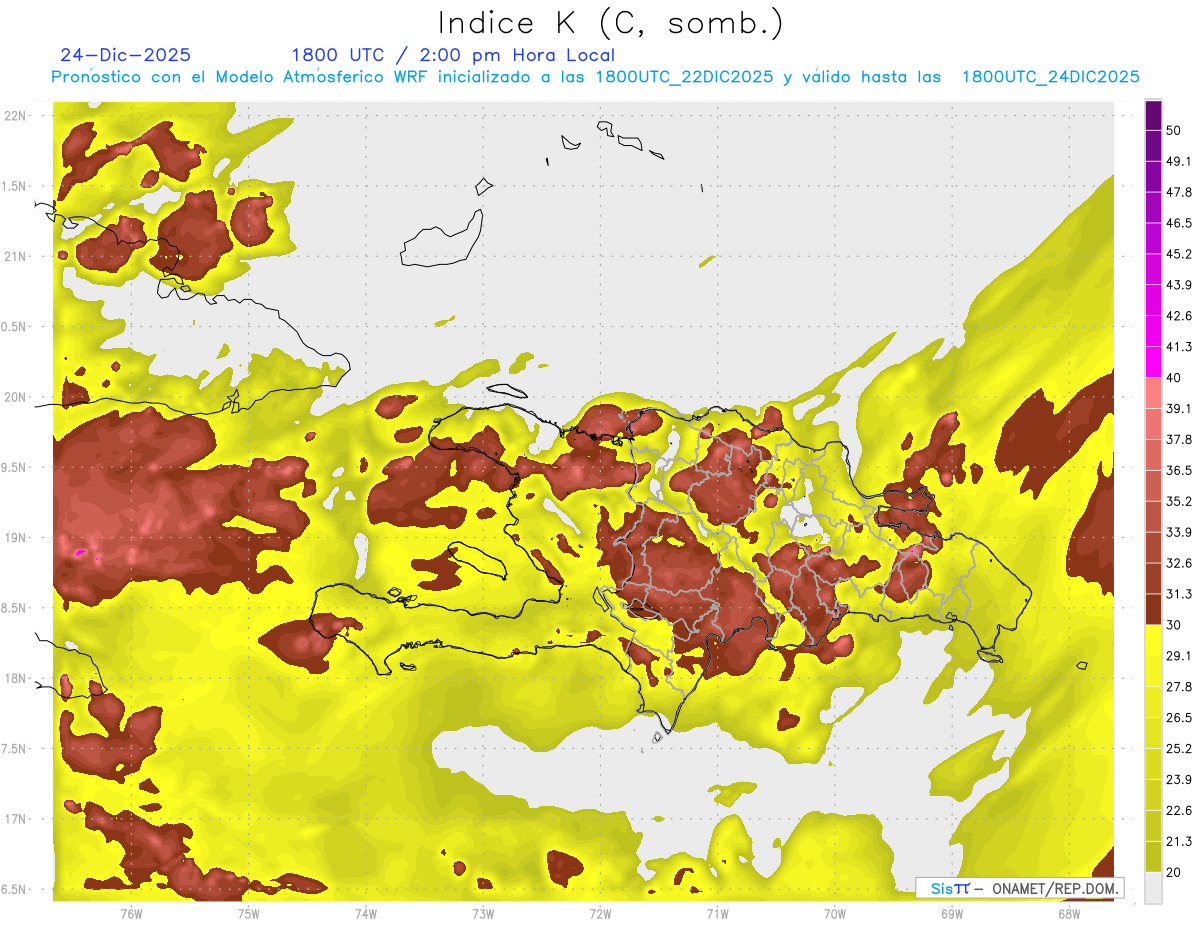1200x927 pixels.
Task: Click the 72W longitude axis label
Action: tap(600, 913)
